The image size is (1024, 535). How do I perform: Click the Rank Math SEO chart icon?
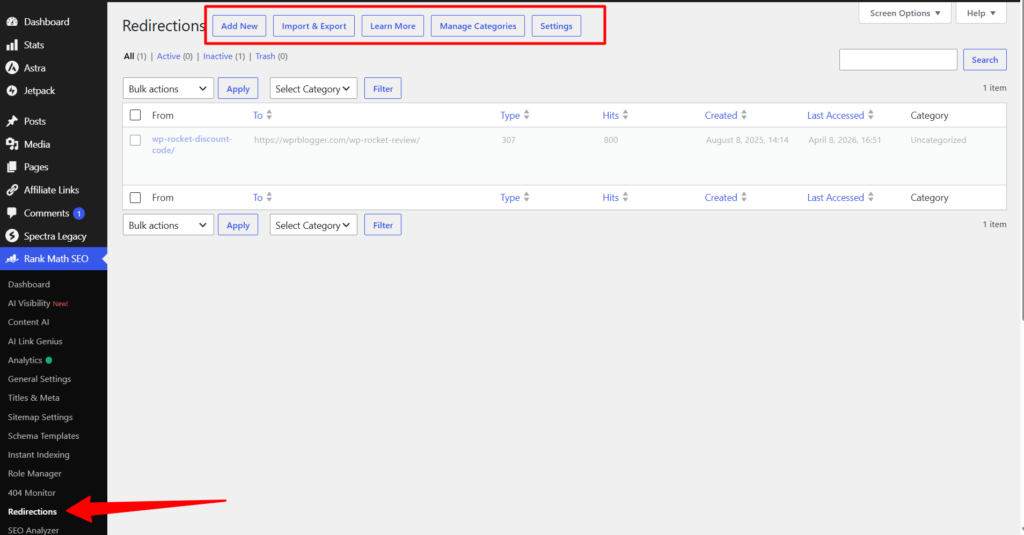tap(12, 259)
